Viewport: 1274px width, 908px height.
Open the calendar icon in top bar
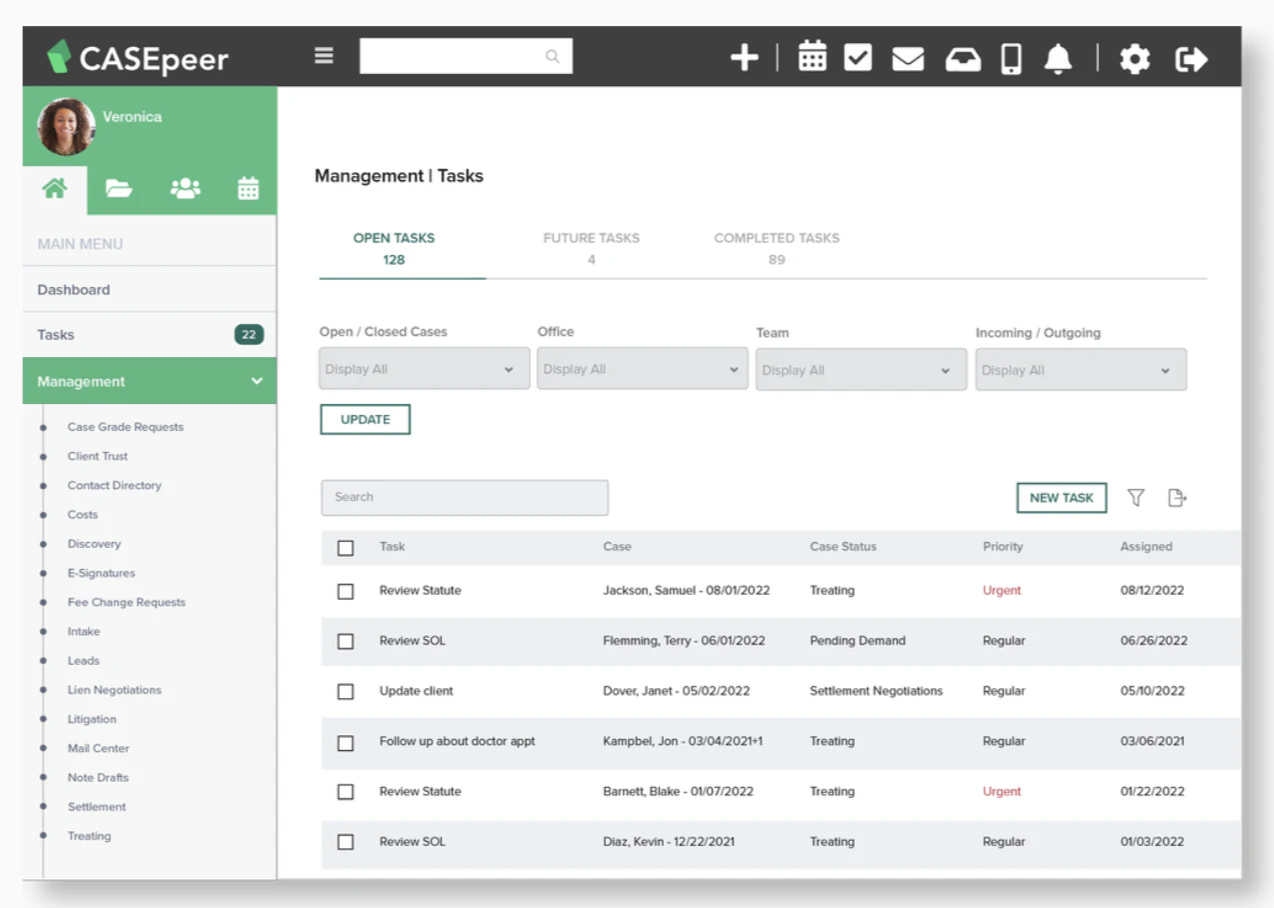tap(812, 57)
